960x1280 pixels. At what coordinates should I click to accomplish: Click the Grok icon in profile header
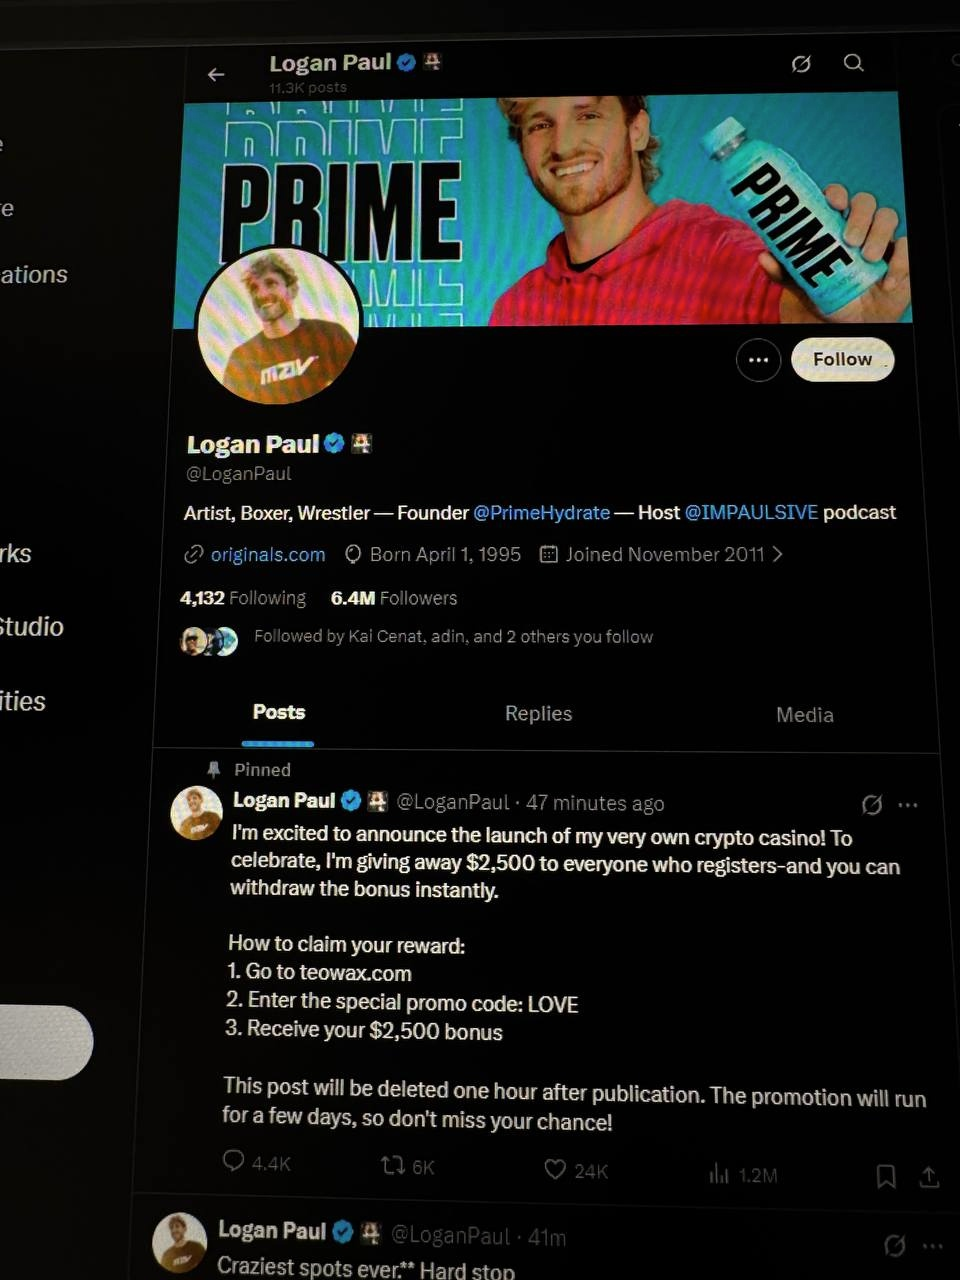click(x=801, y=64)
